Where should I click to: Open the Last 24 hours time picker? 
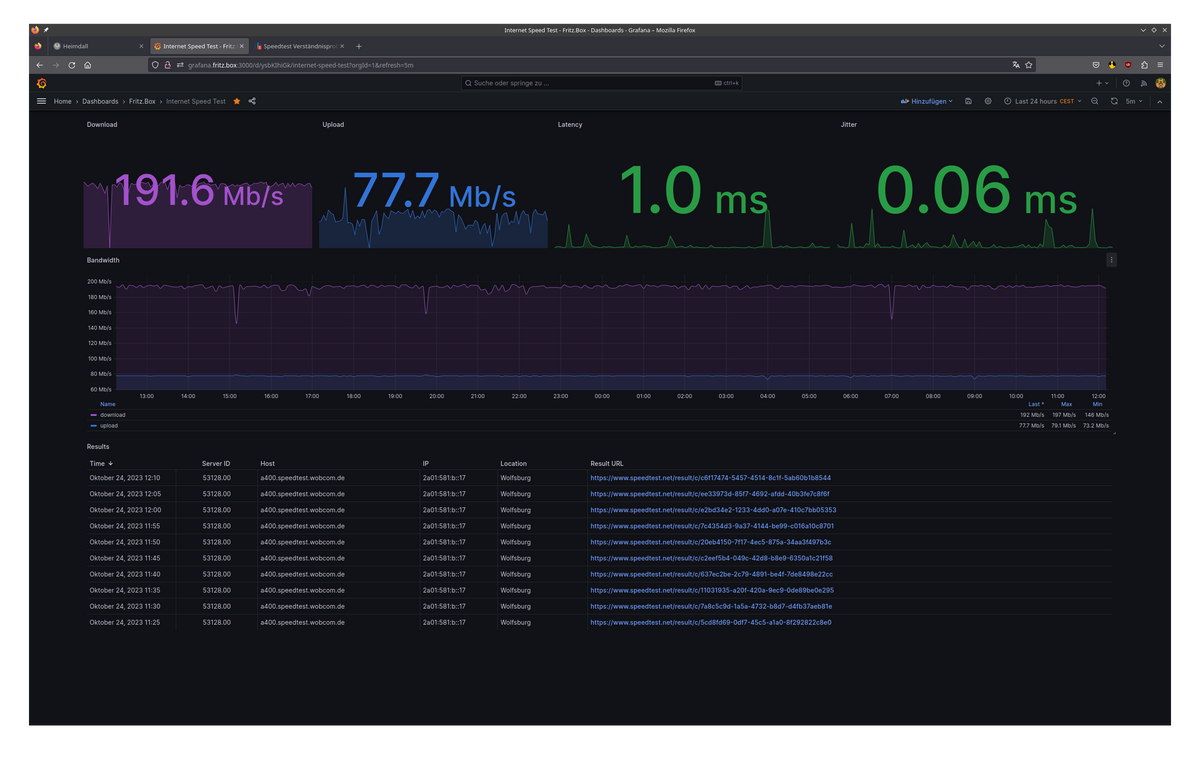pyautogui.click(x=1044, y=101)
